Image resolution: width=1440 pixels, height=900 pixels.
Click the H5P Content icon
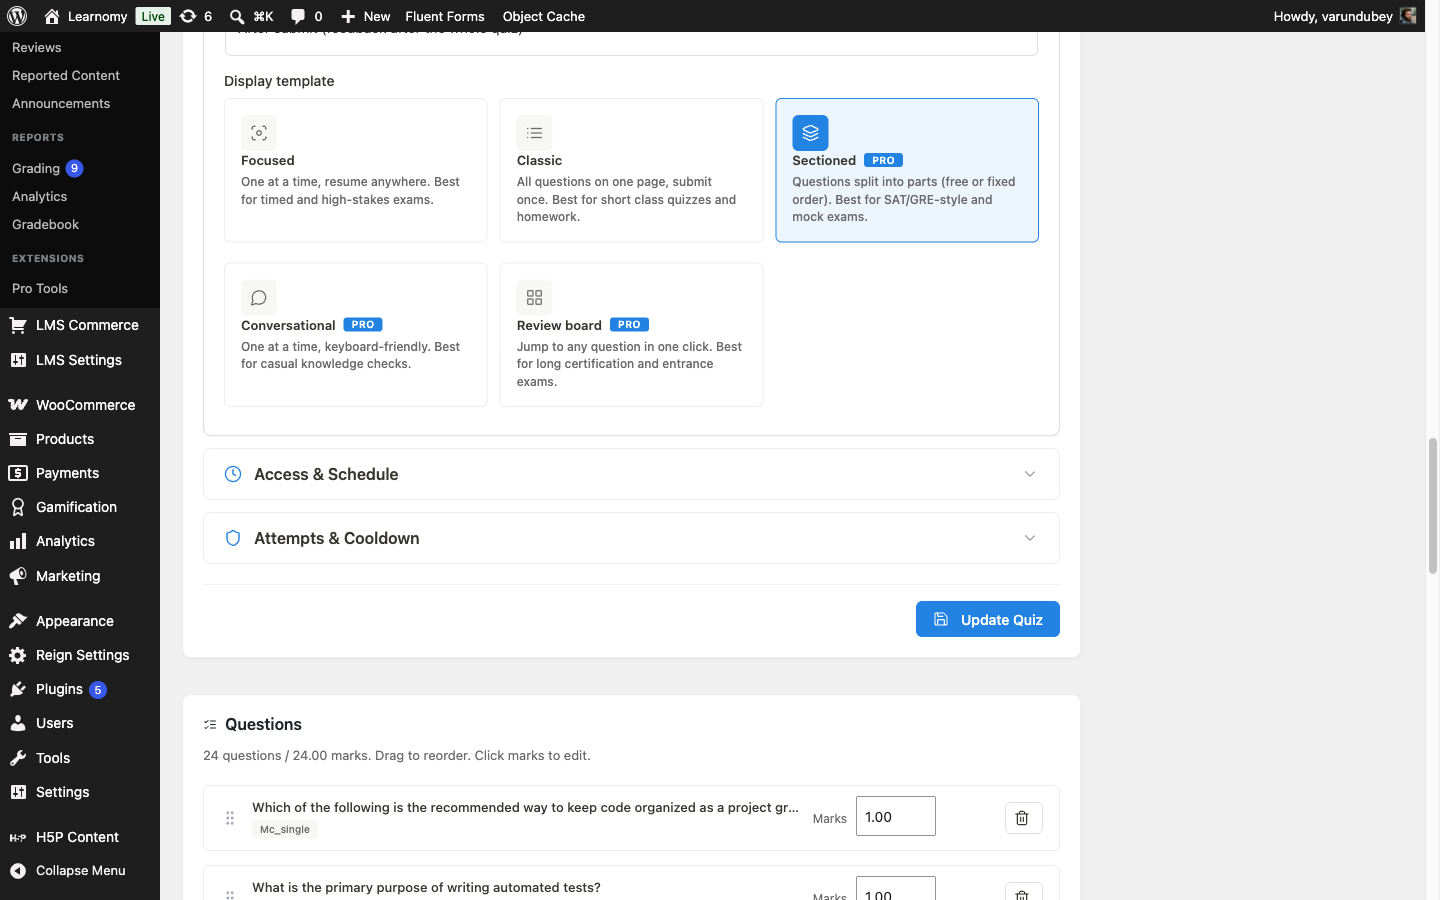pos(18,837)
